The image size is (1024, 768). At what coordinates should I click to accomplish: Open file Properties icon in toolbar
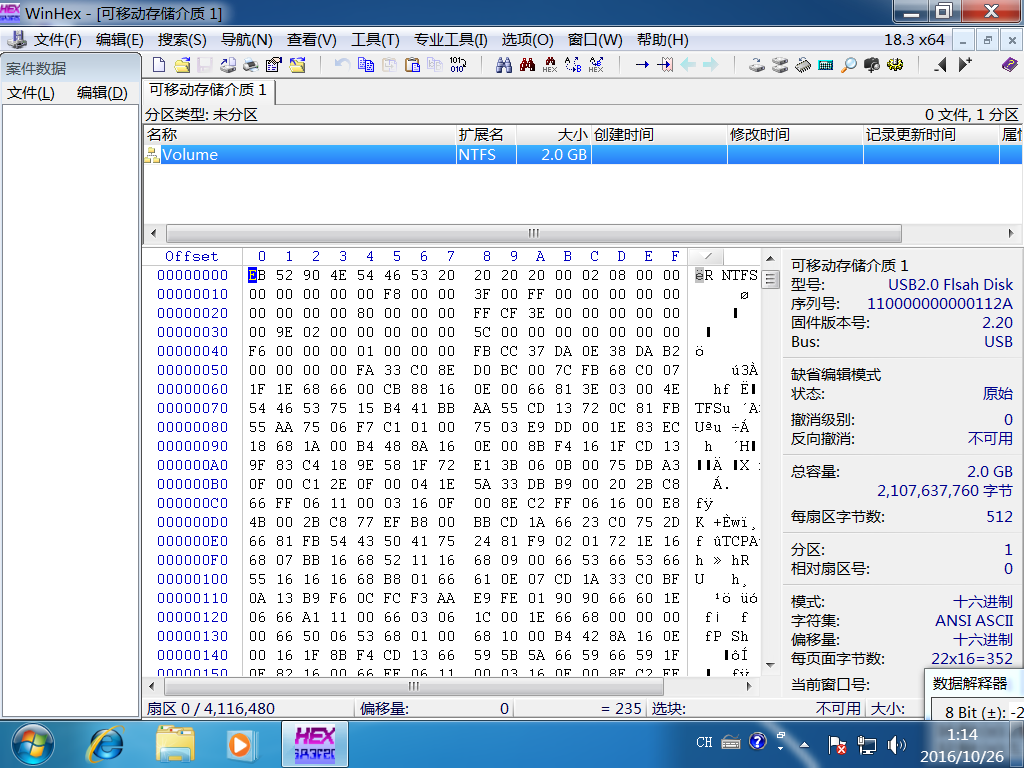pyautogui.click(x=274, y=64)
